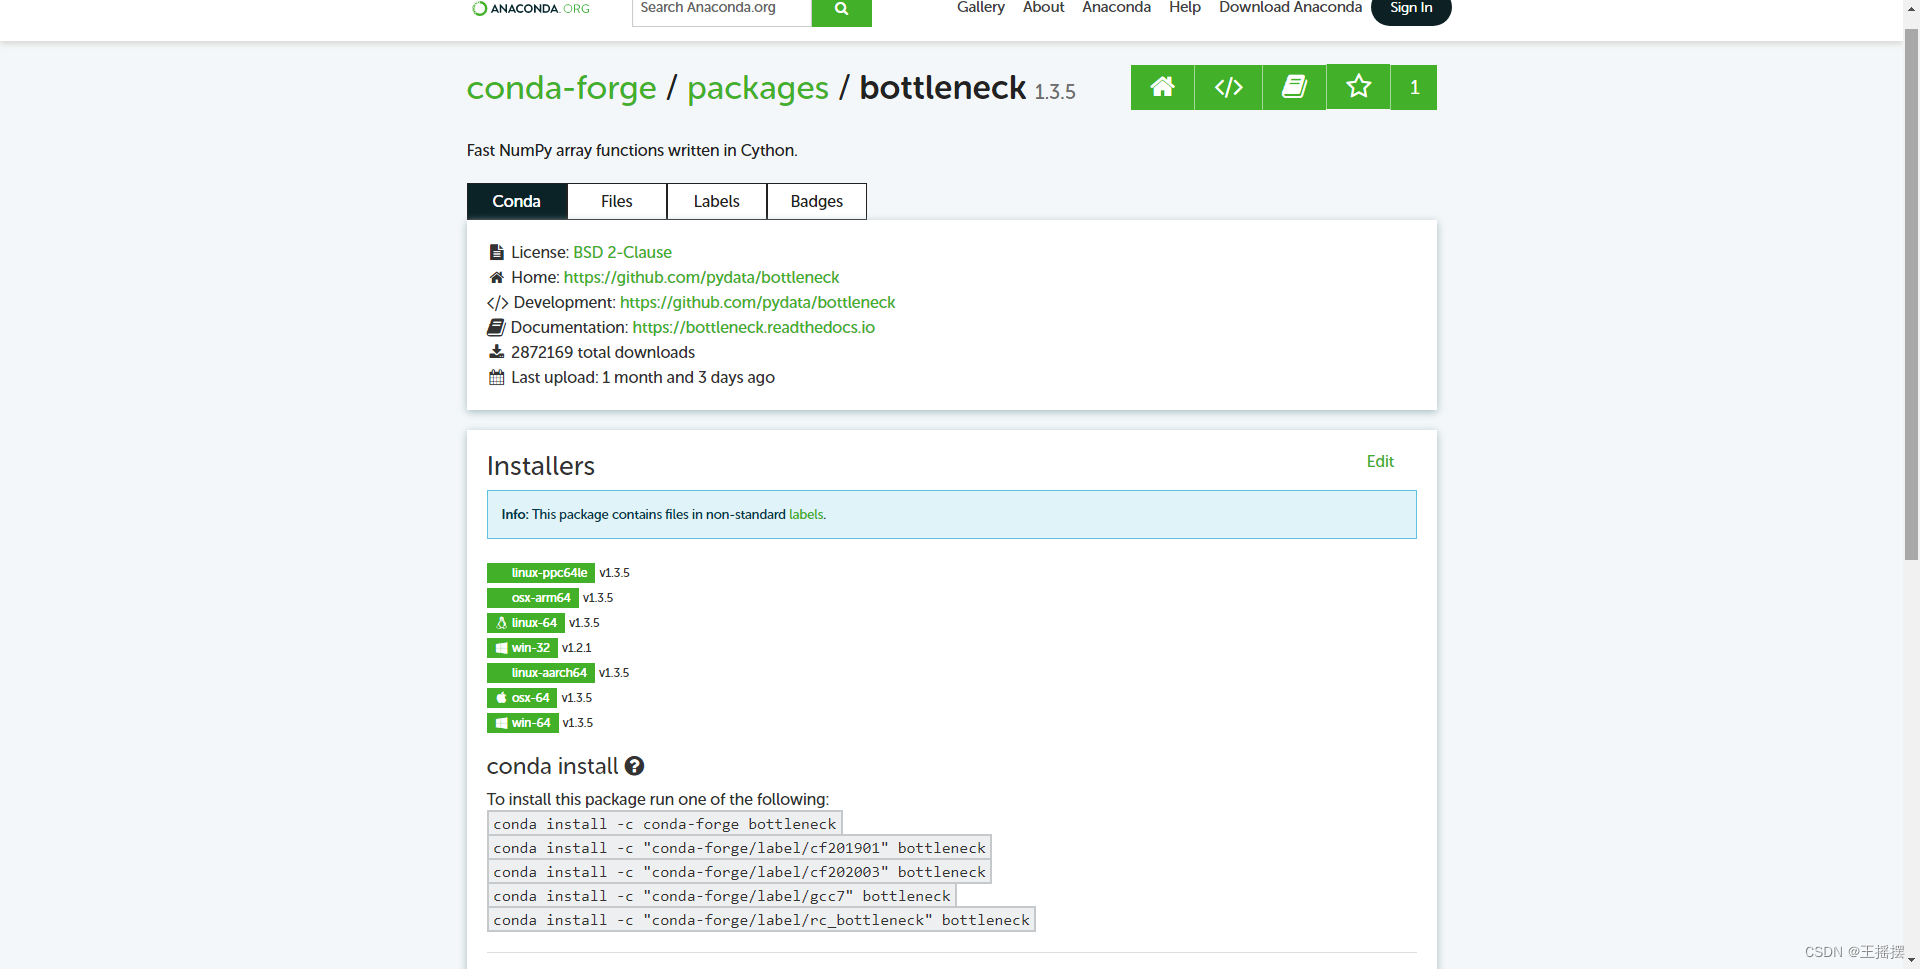Go to Download Anaconda
Image resolution: width=1920 pixels, height=969 pixels.
pos(1290,8)
